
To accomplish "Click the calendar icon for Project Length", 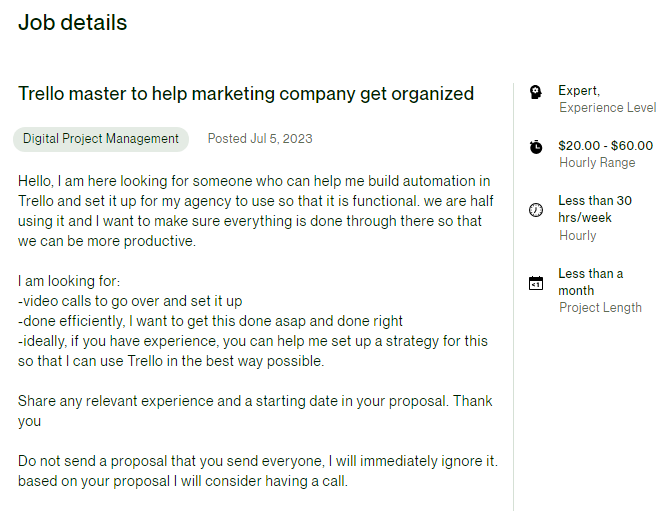I will [536, 283].
